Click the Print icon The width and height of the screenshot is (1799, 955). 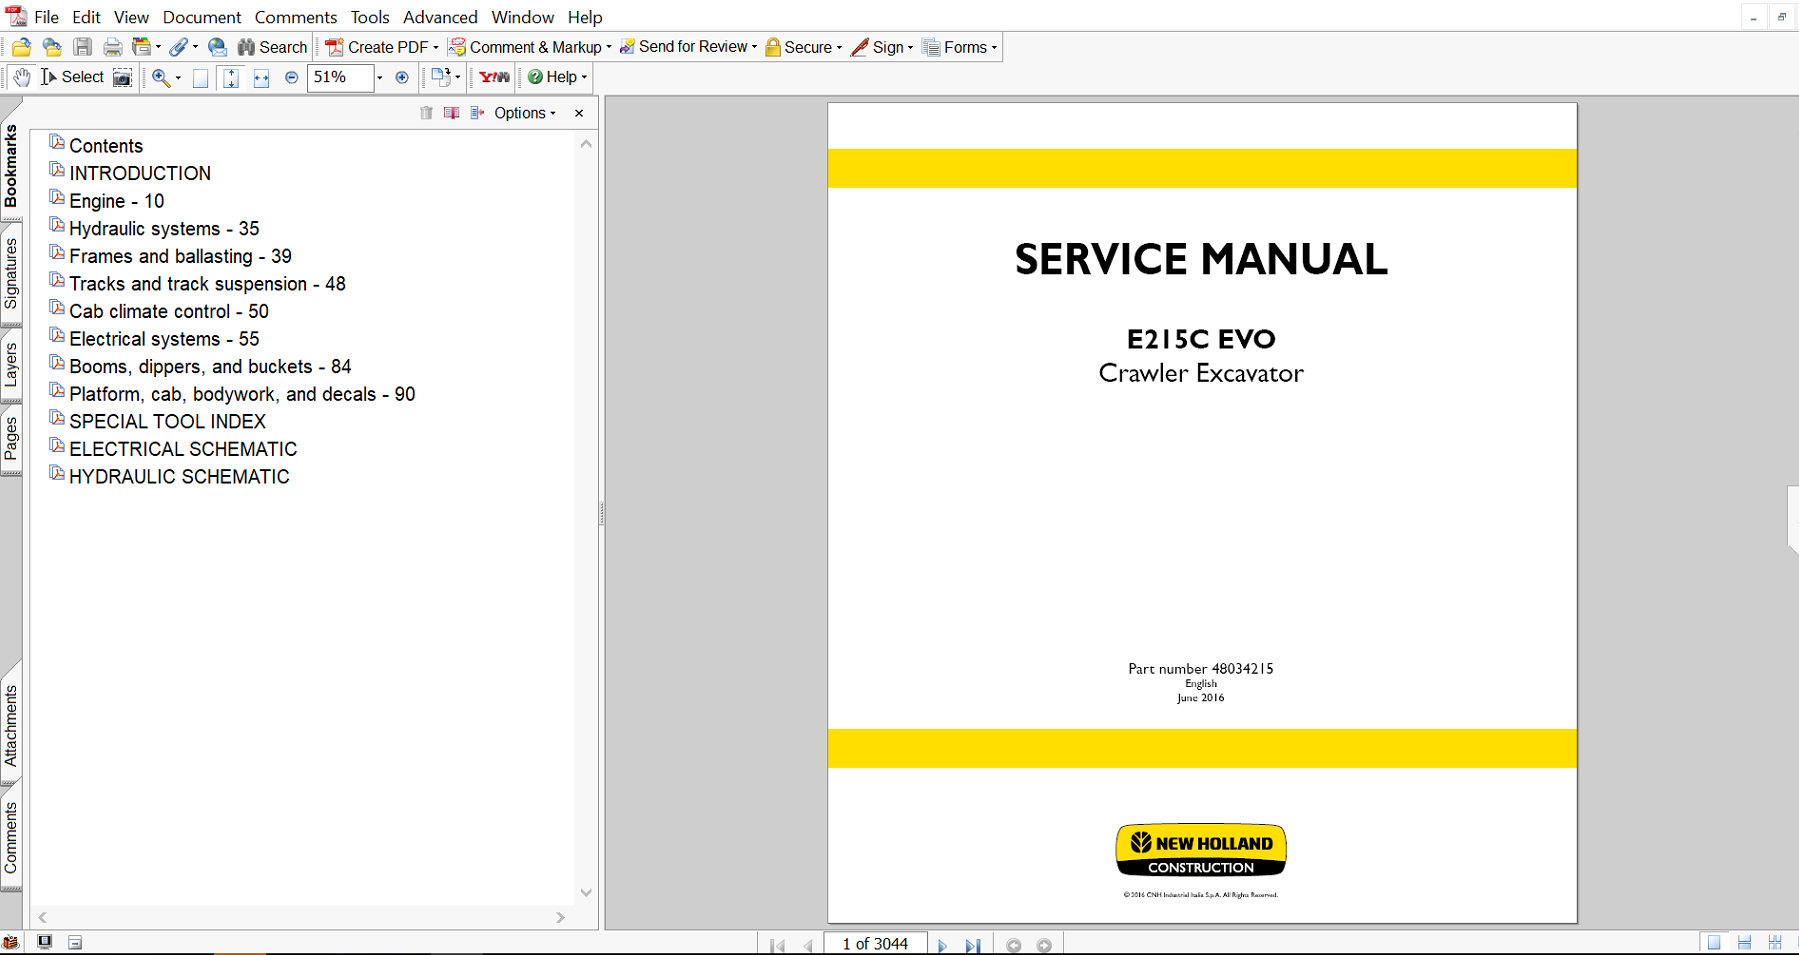tap(113, 47)
